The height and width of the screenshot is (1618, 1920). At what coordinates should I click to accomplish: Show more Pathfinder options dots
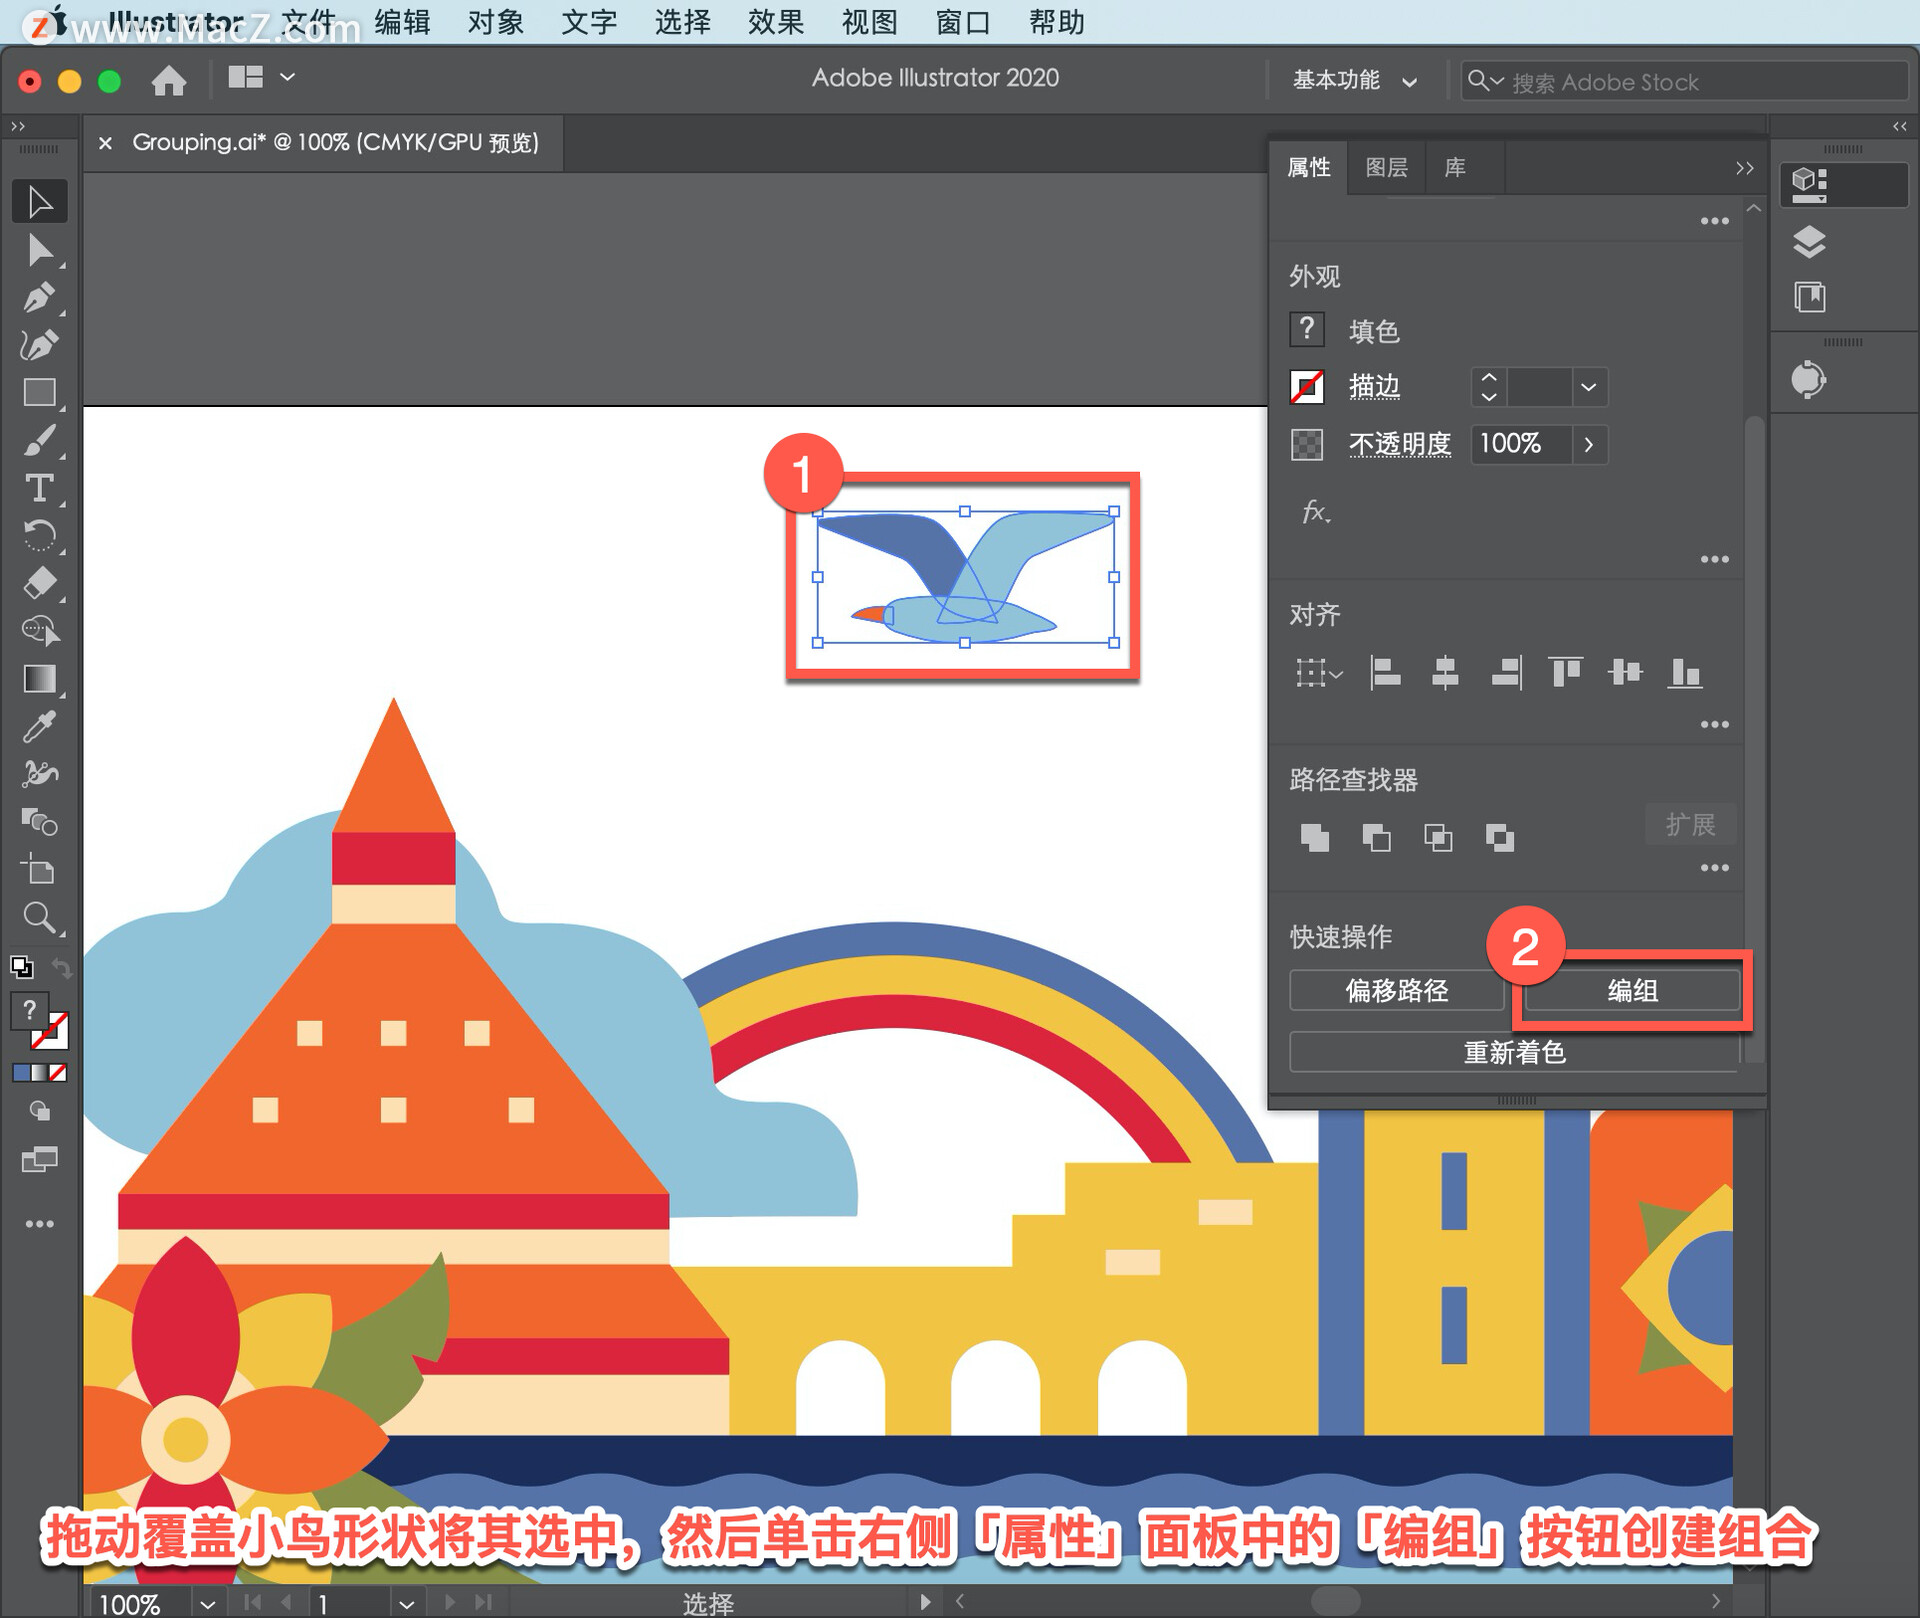point(1715,868)
